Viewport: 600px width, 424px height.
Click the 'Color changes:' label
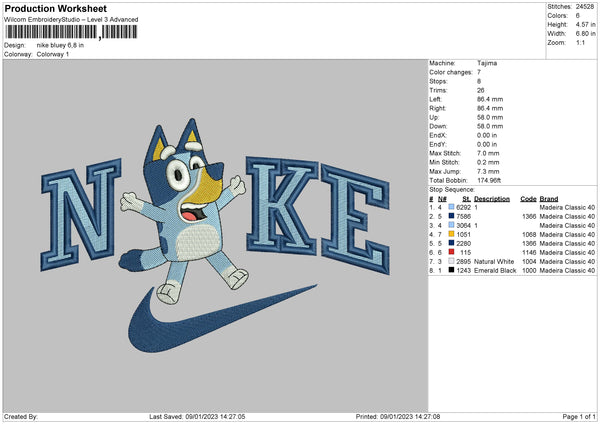pyautogui.click(x=451, y=72)
